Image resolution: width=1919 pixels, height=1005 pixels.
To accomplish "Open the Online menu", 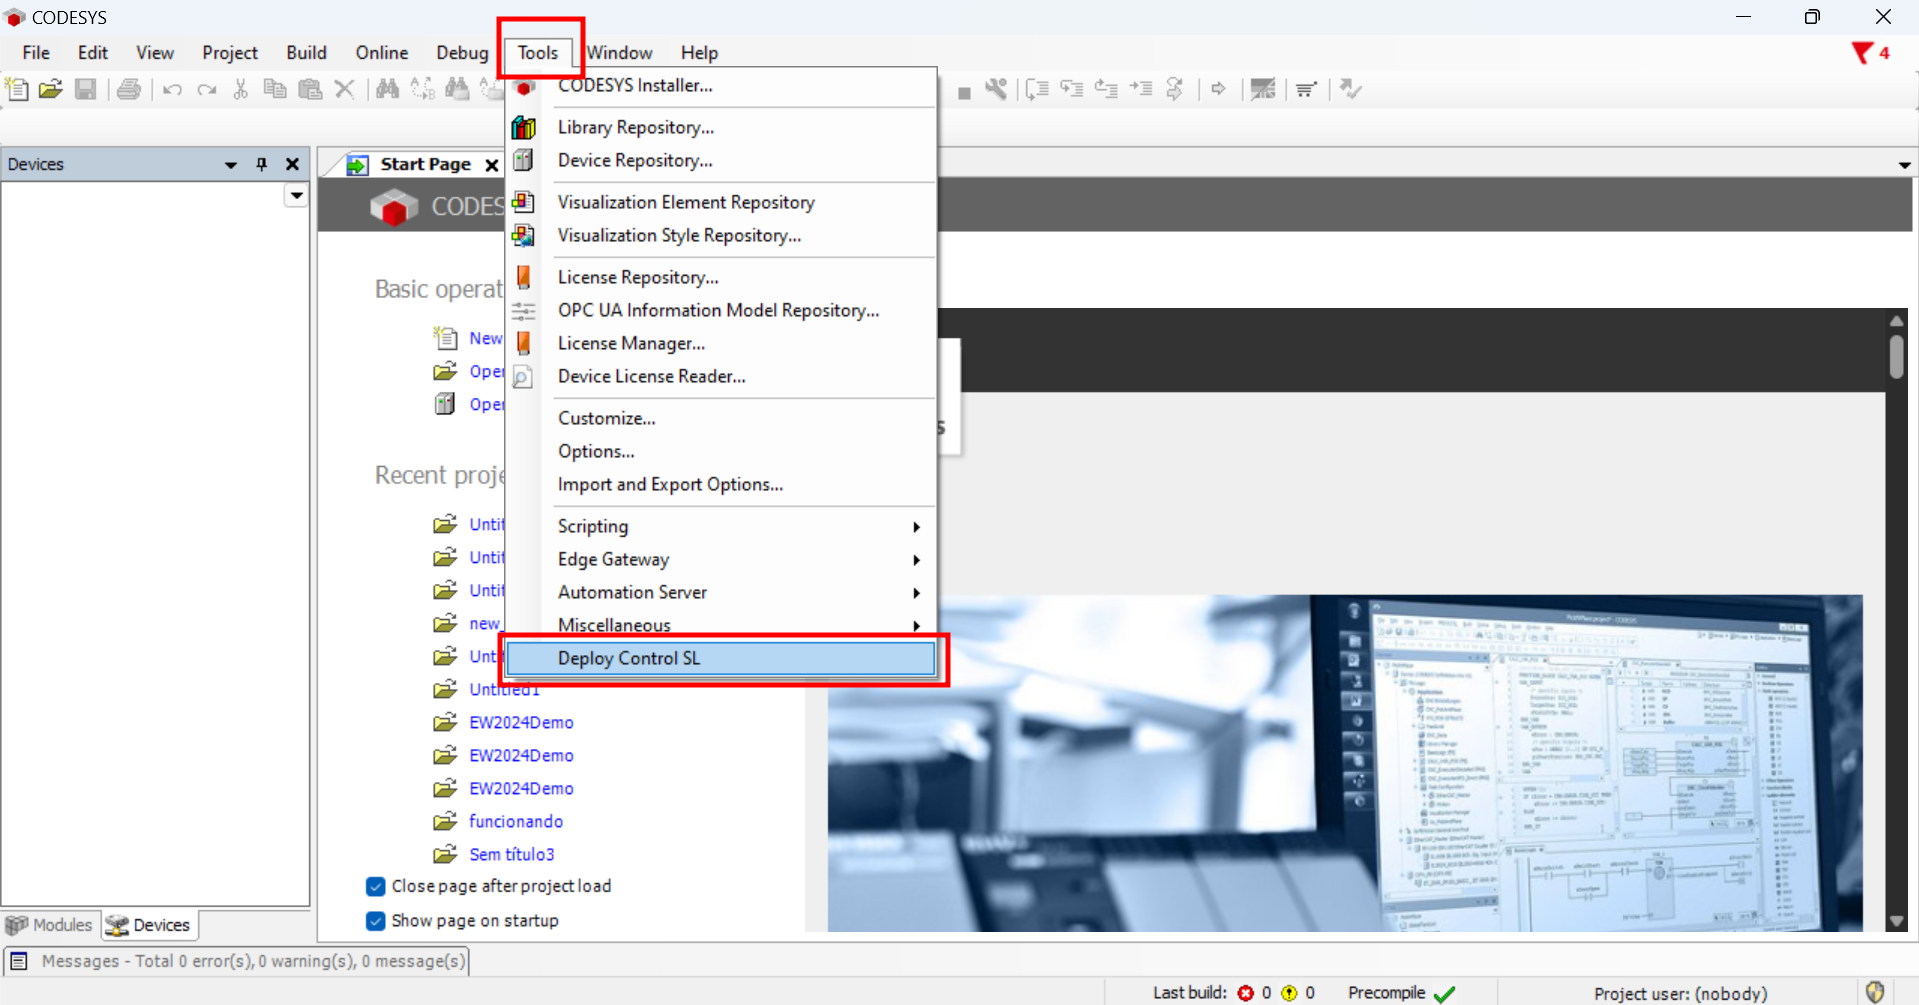I will tap(382, 53).
